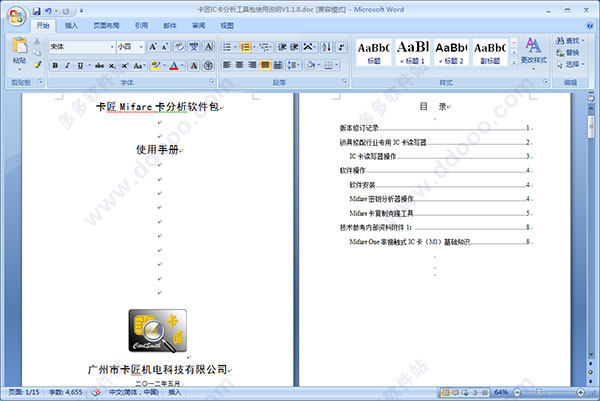Switch to the 页面布局 ribbon tab
Viewport: 600px width, 401px height.
[x=106, y=26]
